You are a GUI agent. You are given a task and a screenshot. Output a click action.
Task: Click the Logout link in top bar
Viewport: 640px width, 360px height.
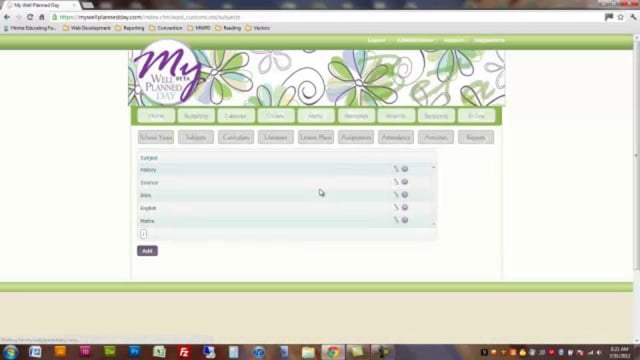click(376, 40)
